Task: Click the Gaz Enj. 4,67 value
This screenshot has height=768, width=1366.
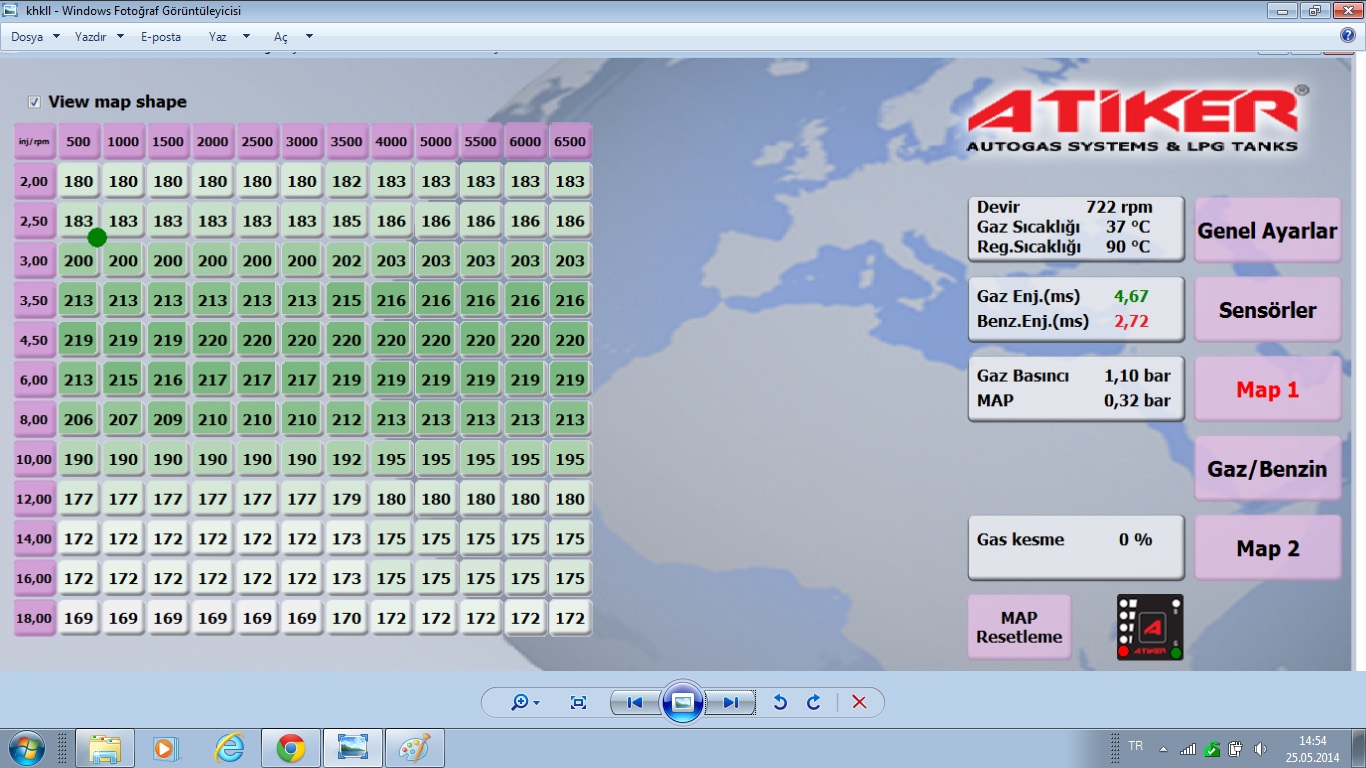Action: click(1131, 296)
